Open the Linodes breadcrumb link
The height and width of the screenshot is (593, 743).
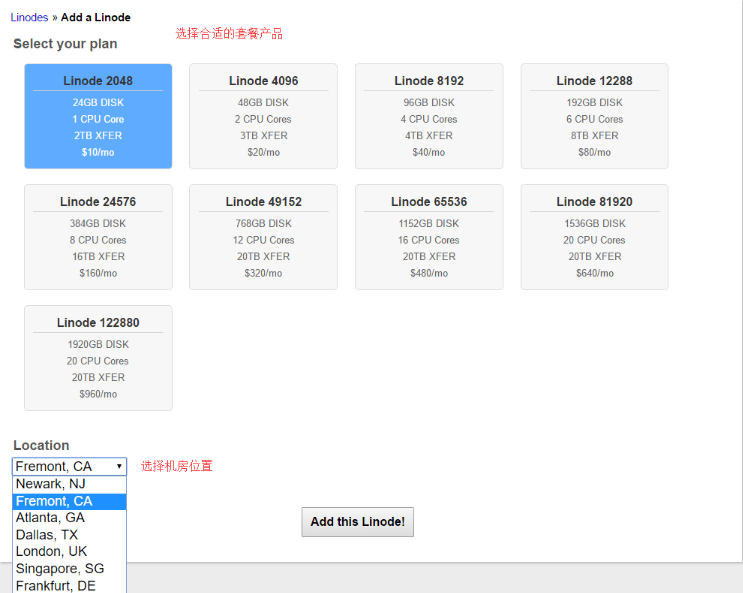click(29, 17)
